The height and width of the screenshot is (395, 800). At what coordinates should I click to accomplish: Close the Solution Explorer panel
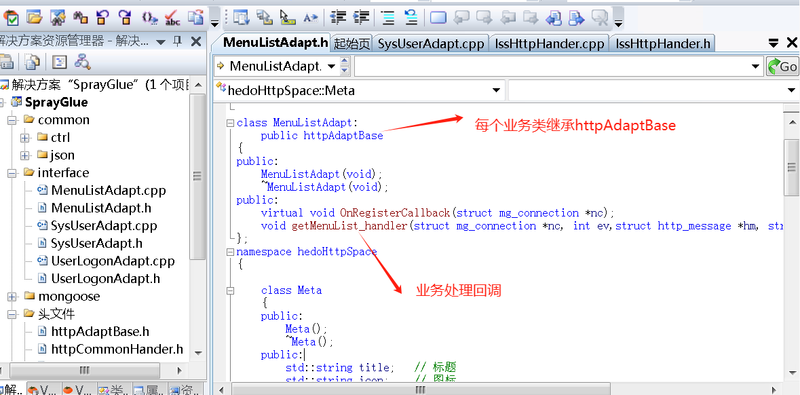click(196, 42)
